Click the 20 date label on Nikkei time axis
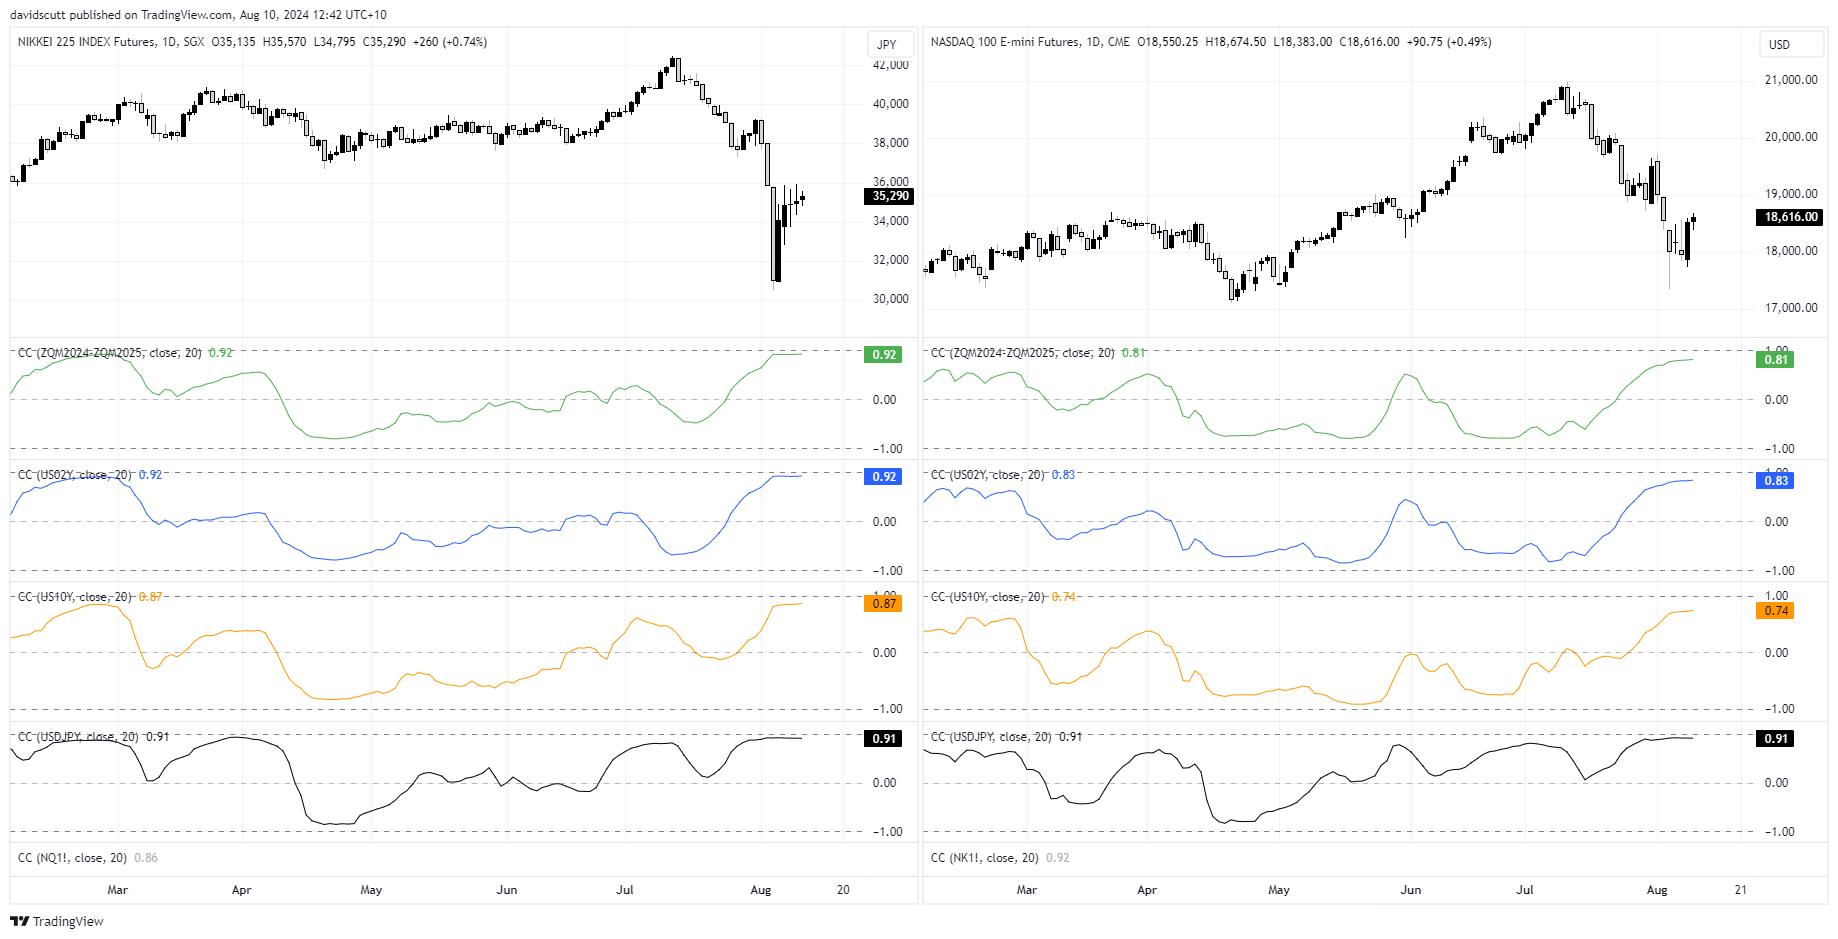This screenshot has width=1838, height=939. click(843, 890)
